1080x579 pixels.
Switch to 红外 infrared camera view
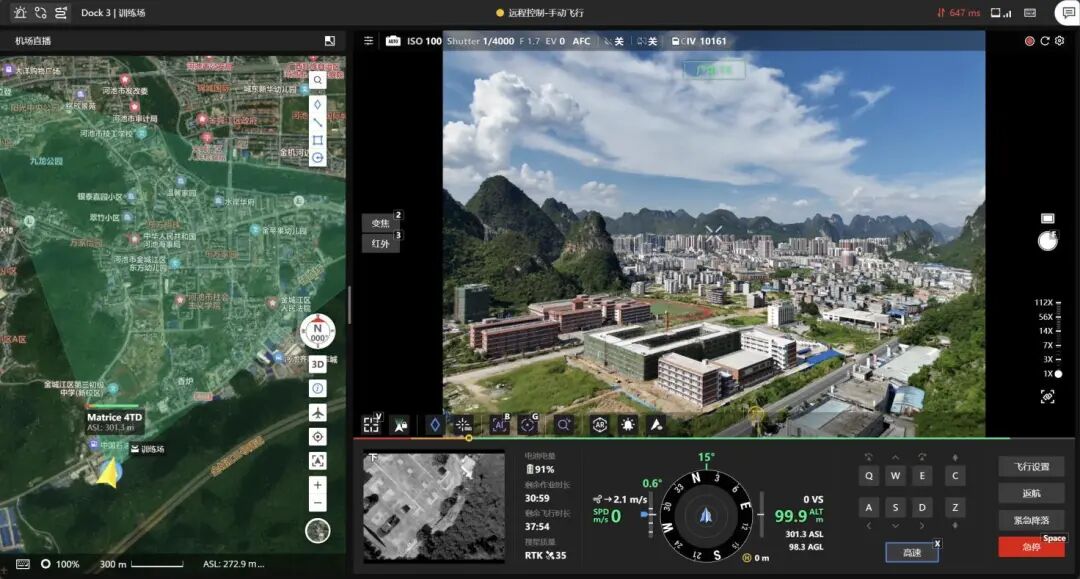pos(381,243)
